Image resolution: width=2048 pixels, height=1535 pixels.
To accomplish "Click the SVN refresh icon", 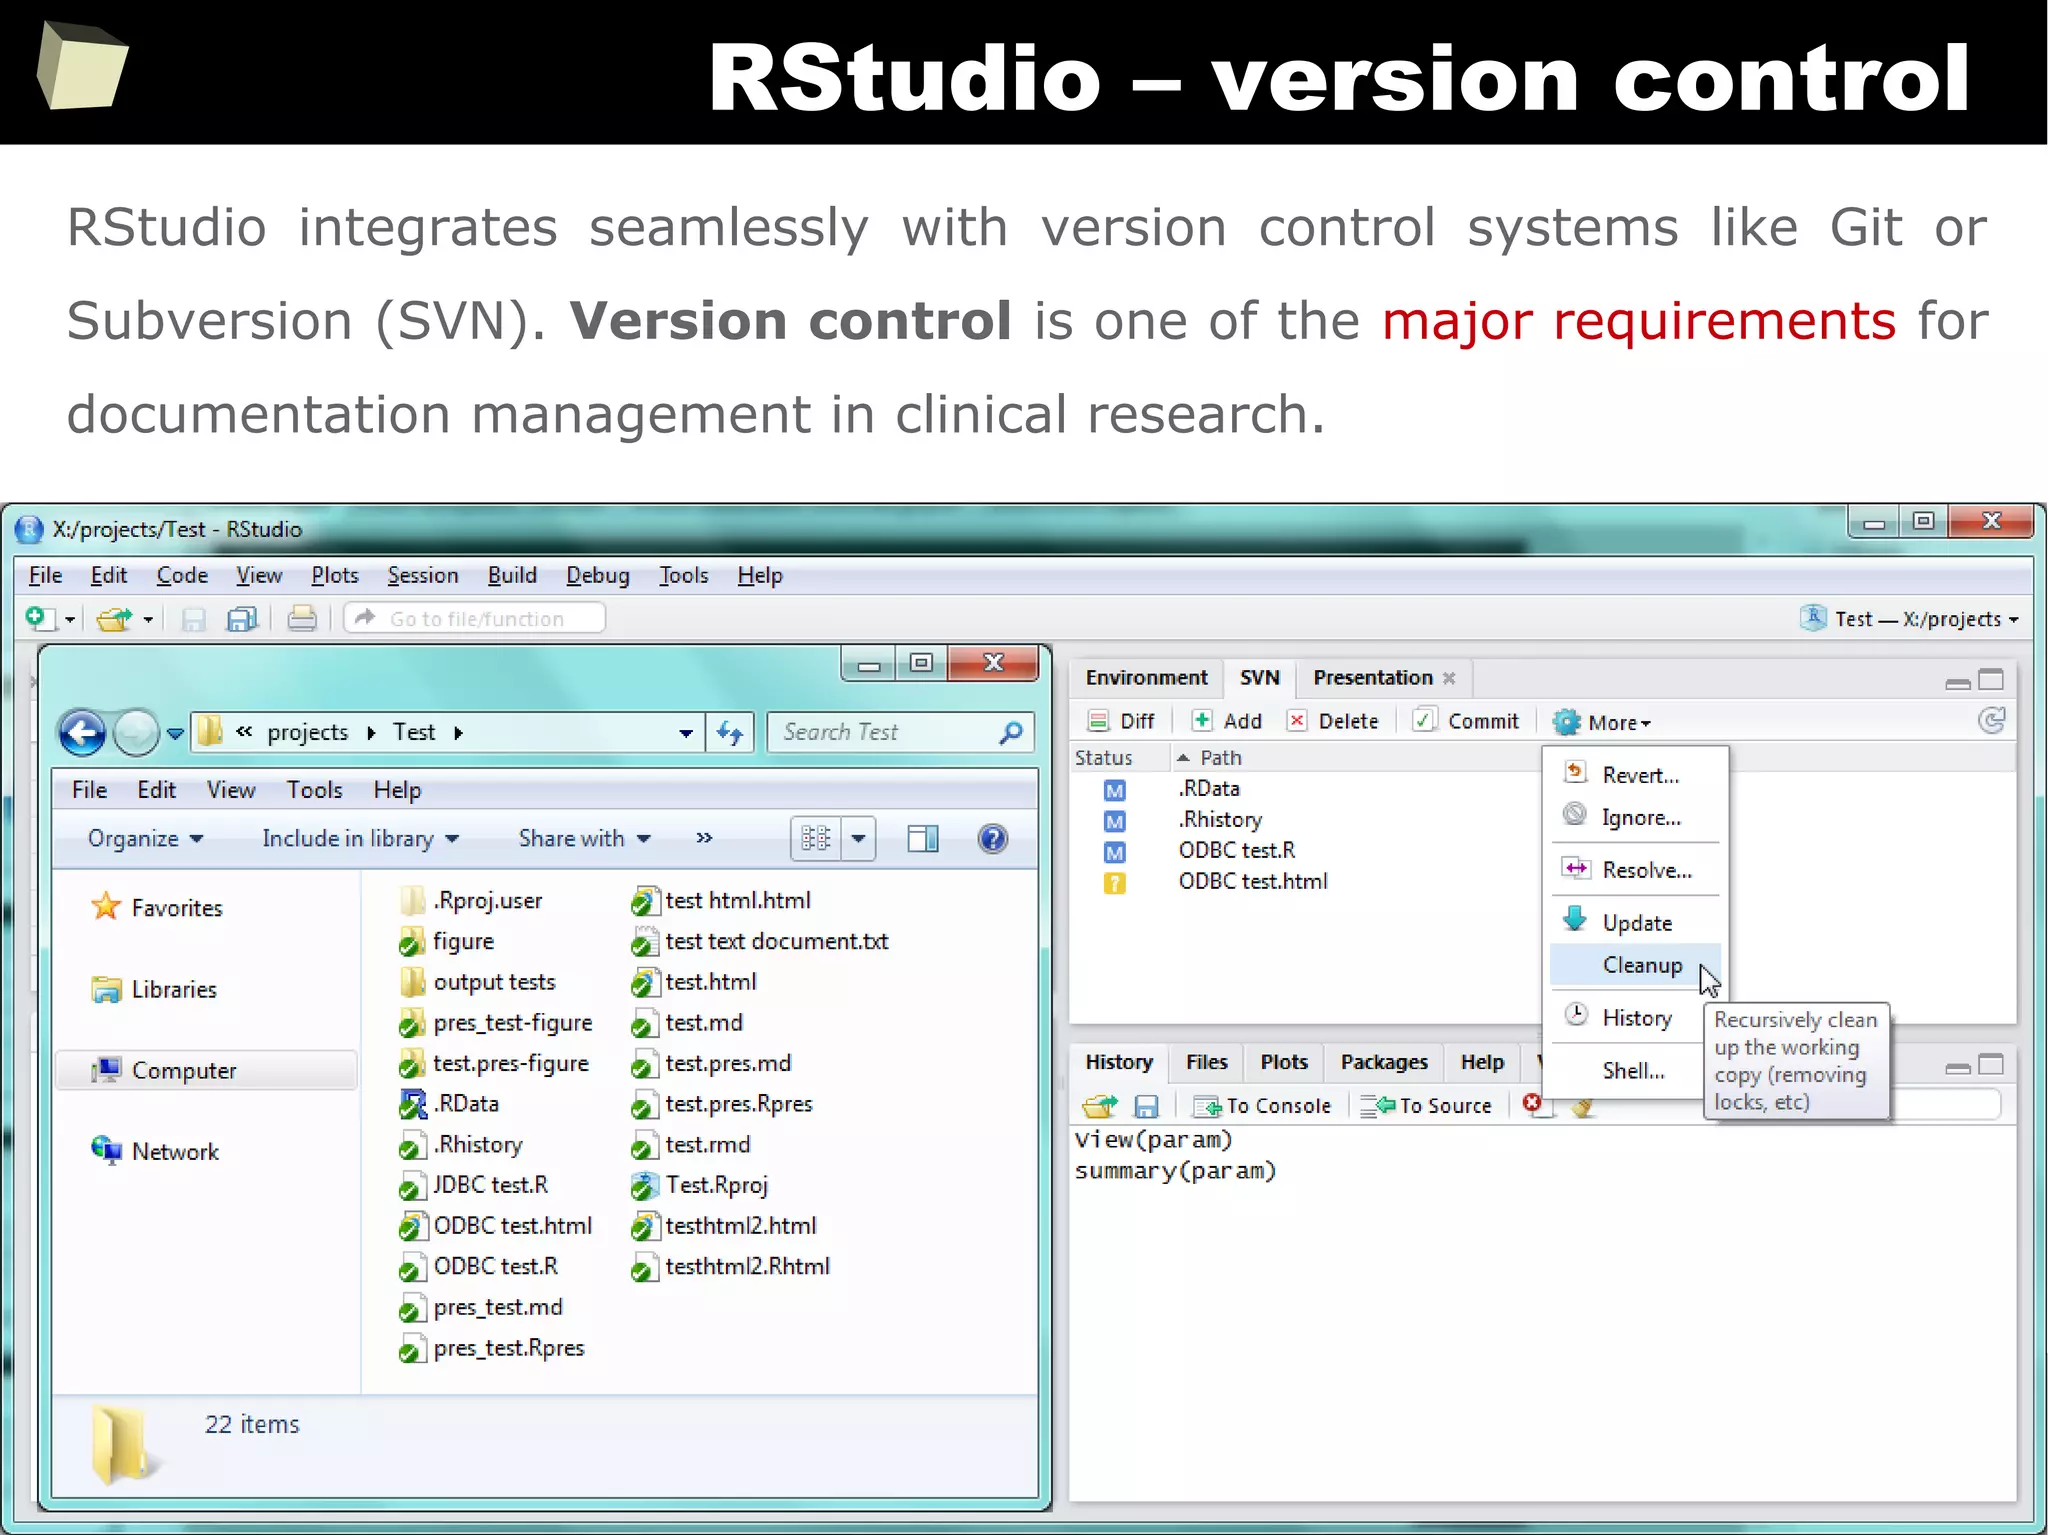I will 1991,721.
